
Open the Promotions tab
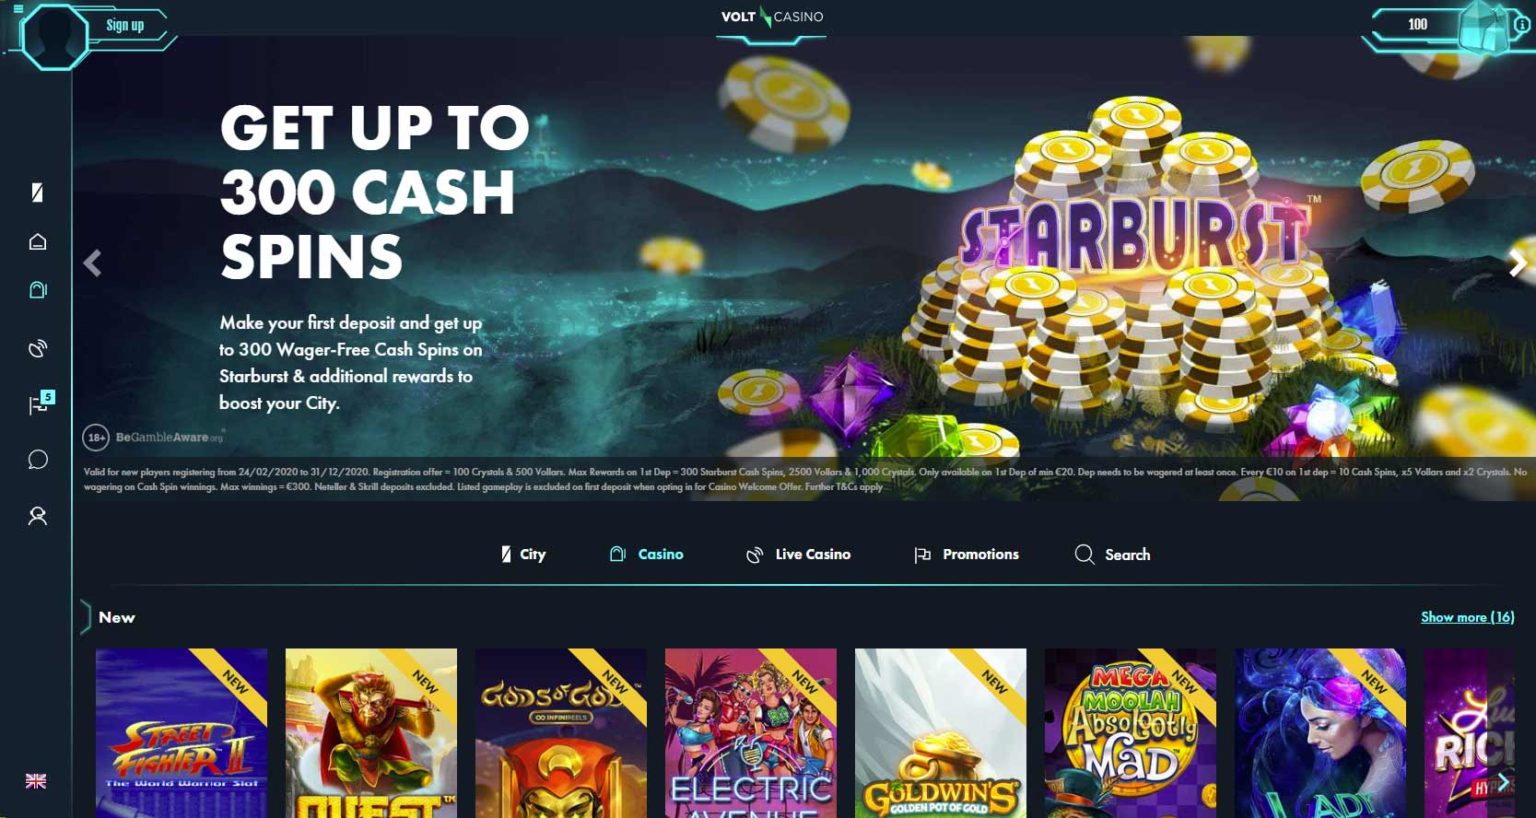click(966, 554)
